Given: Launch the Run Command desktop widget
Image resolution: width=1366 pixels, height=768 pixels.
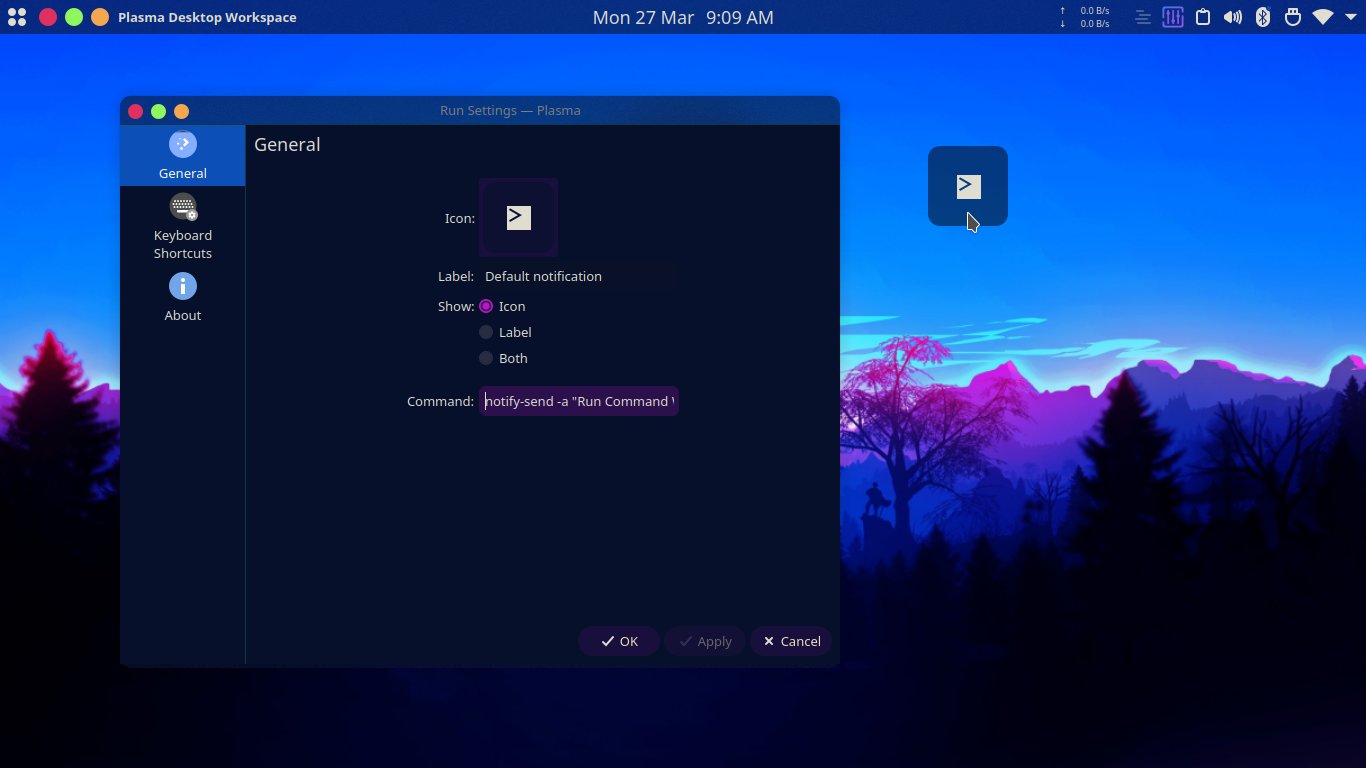Looking at the screenshot, I should 968,186.
